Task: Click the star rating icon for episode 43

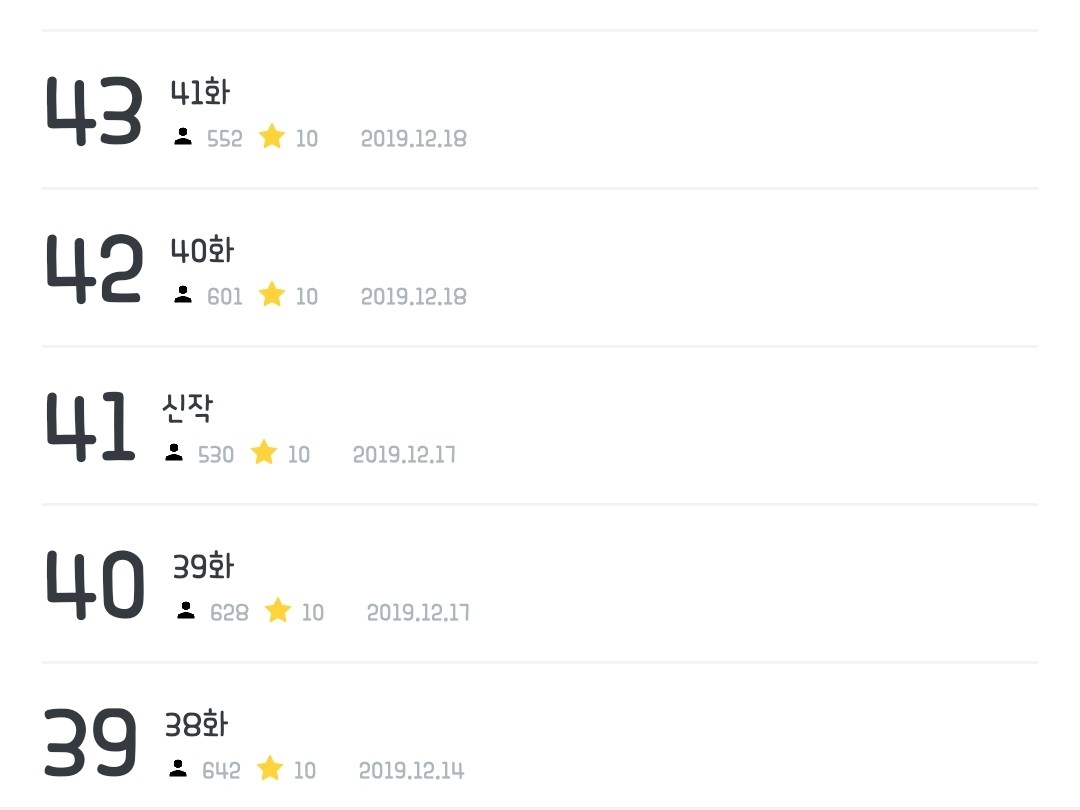Action: [272, 137]
